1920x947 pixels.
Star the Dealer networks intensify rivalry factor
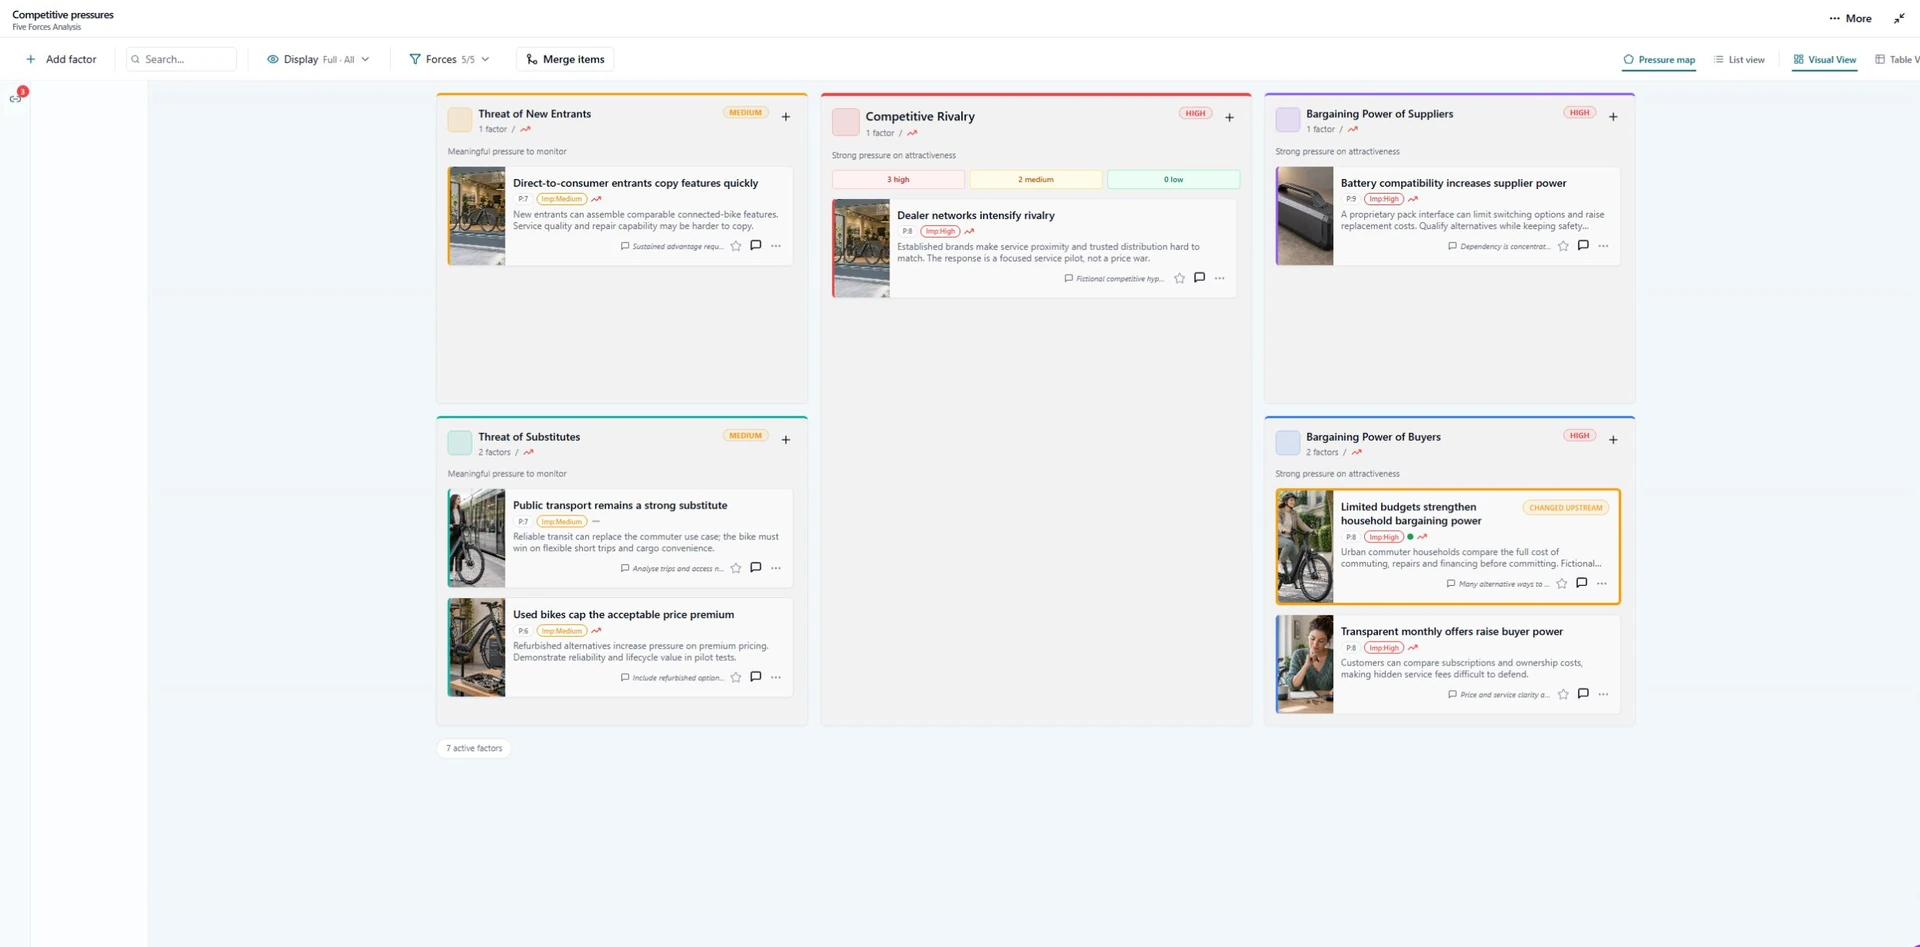point(1180,278)
